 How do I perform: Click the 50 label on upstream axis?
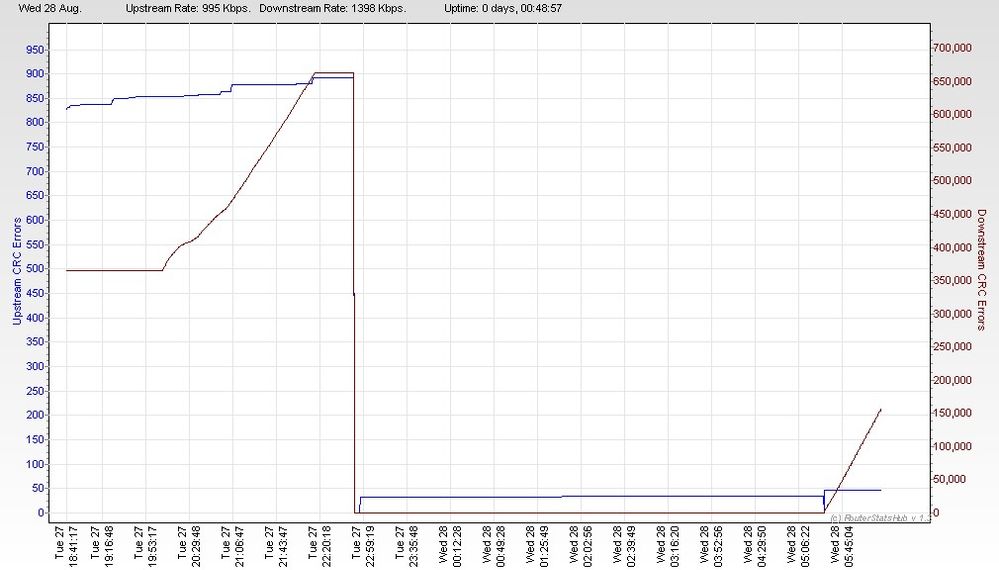point(38,488)
